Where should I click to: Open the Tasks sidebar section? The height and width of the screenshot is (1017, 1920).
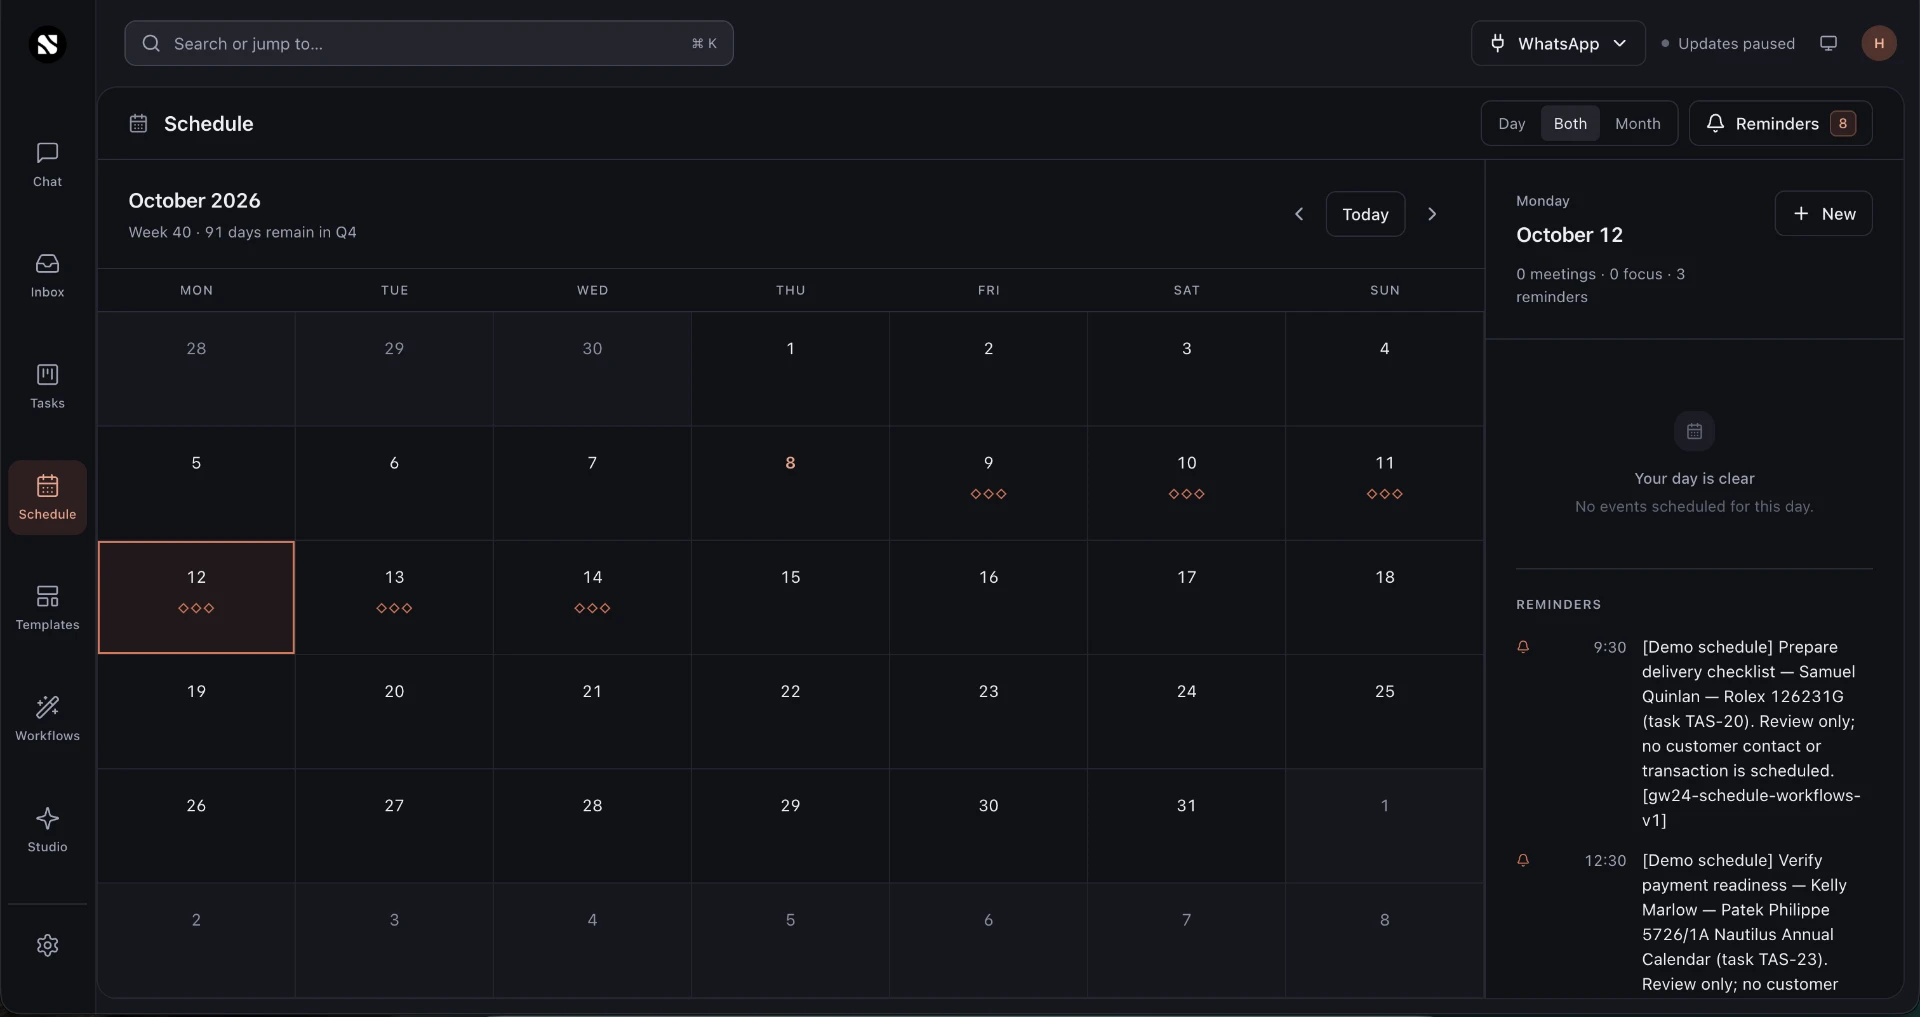(x=47, y=387)
